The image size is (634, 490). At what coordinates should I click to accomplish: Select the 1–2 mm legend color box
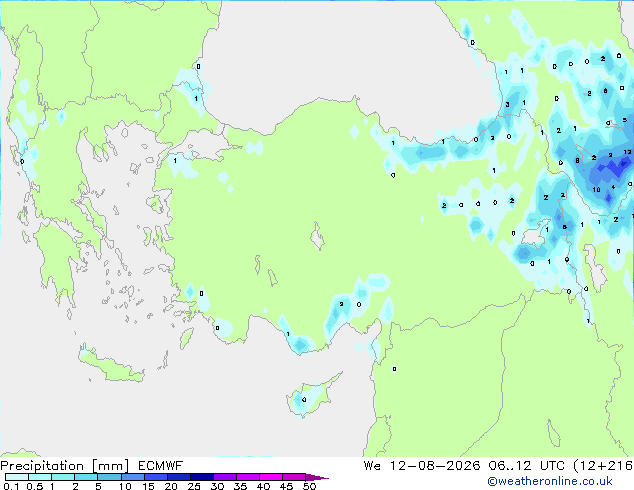click(63, 477)
